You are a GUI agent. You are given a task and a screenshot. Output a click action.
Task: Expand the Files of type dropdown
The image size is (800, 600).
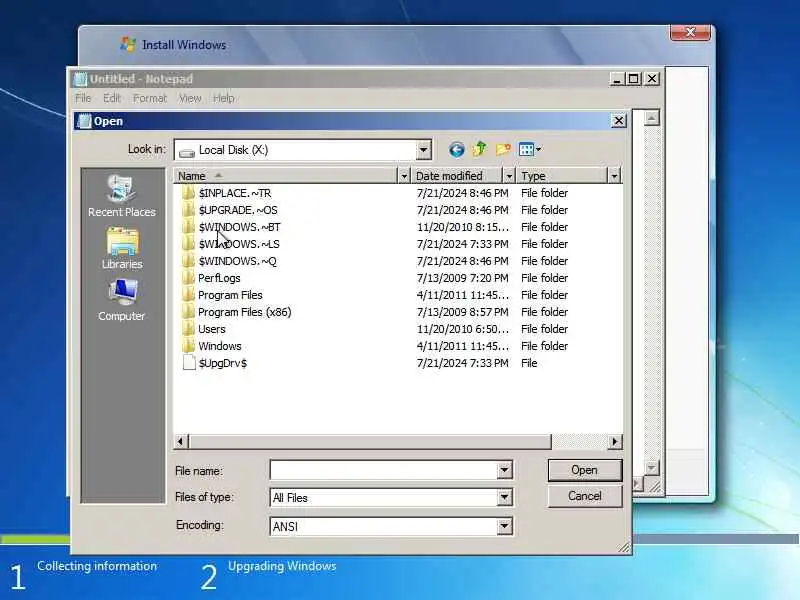pos(504,497)
